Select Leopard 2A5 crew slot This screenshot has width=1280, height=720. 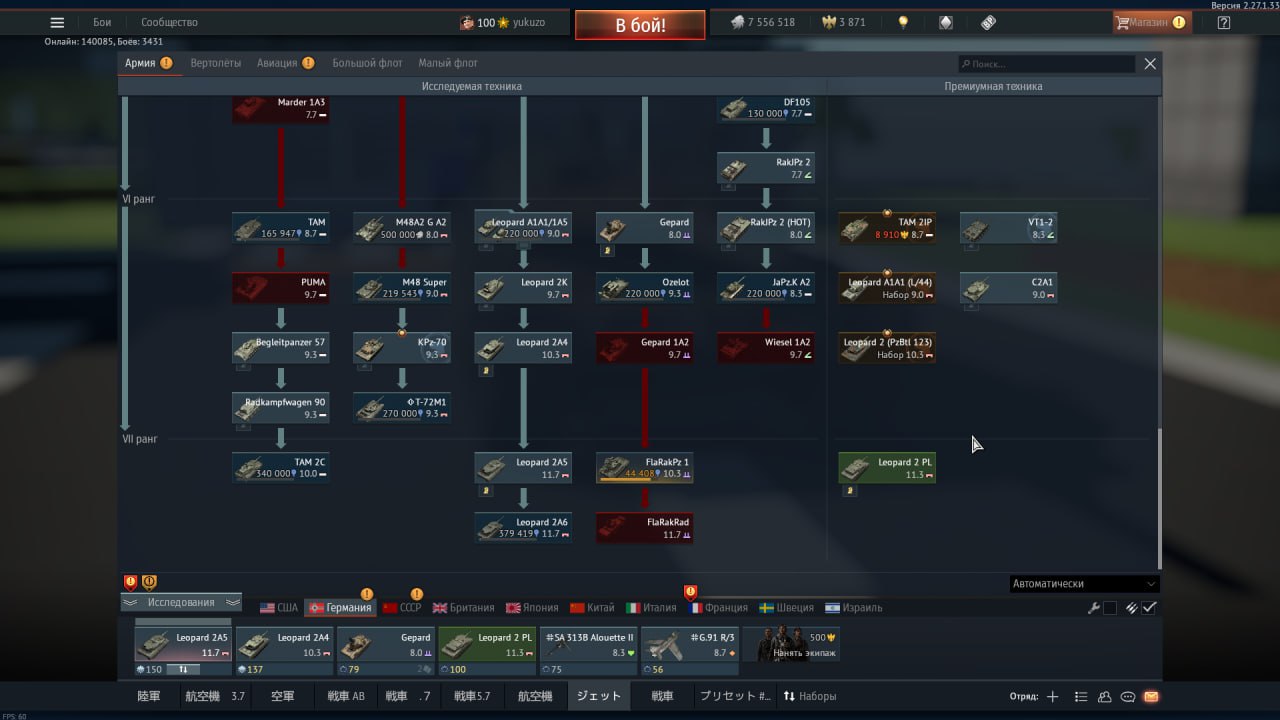coord(183,645)
